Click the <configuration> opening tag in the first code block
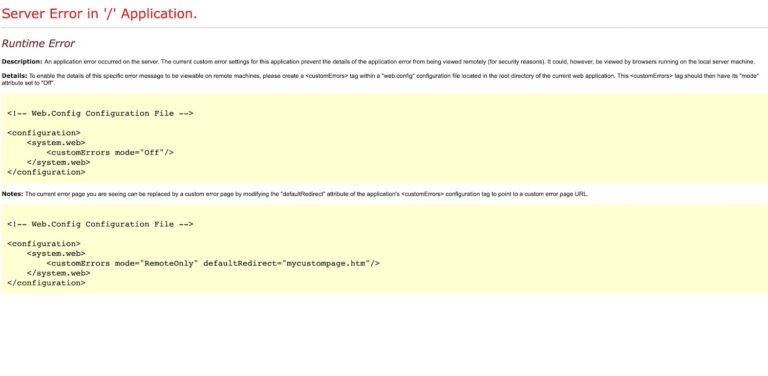768x376 pixels. pos(44,133)
